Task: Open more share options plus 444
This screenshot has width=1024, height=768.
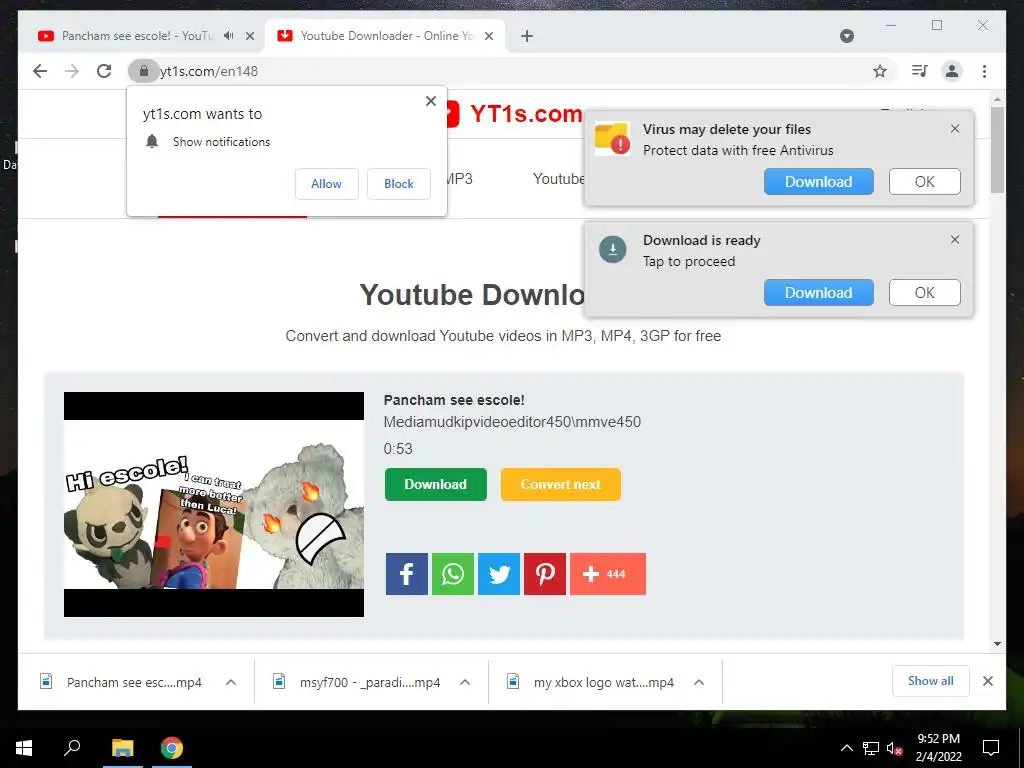Action: tap(608, 574)
